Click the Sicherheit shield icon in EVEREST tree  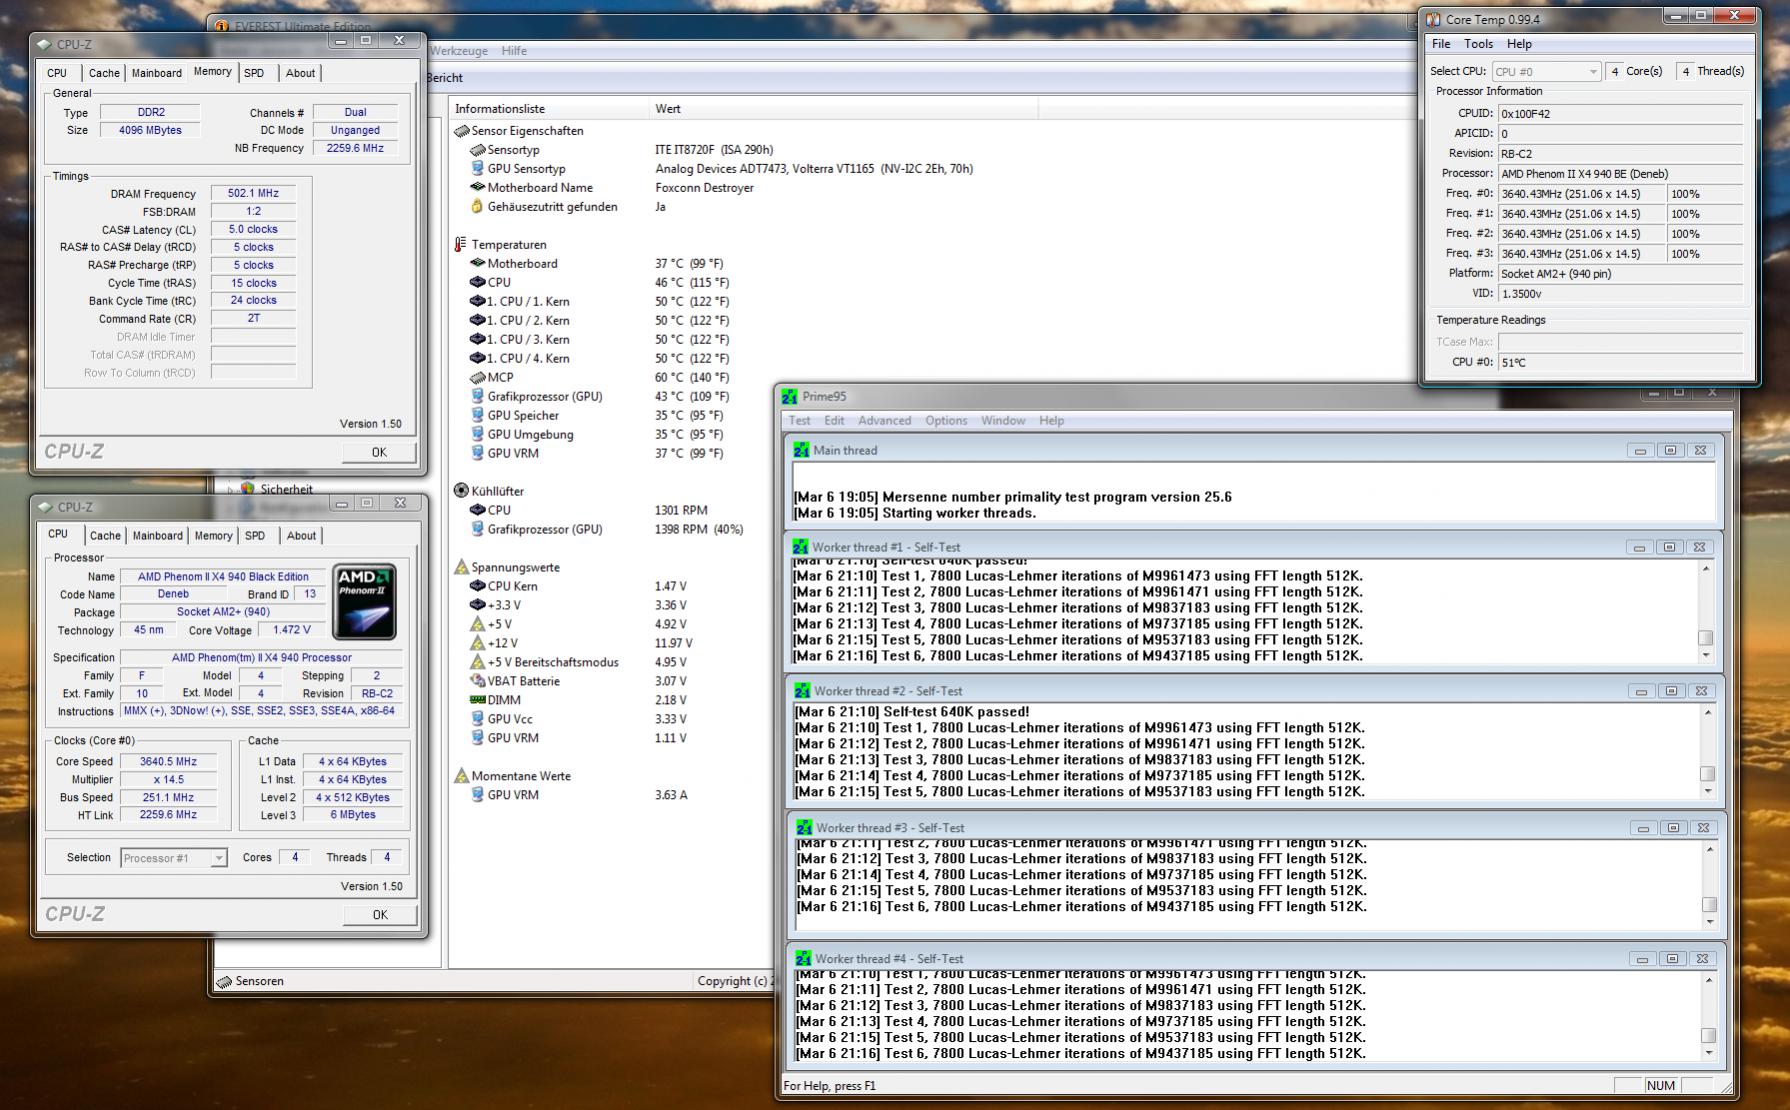pyautogui.click(x=247, y=489)
